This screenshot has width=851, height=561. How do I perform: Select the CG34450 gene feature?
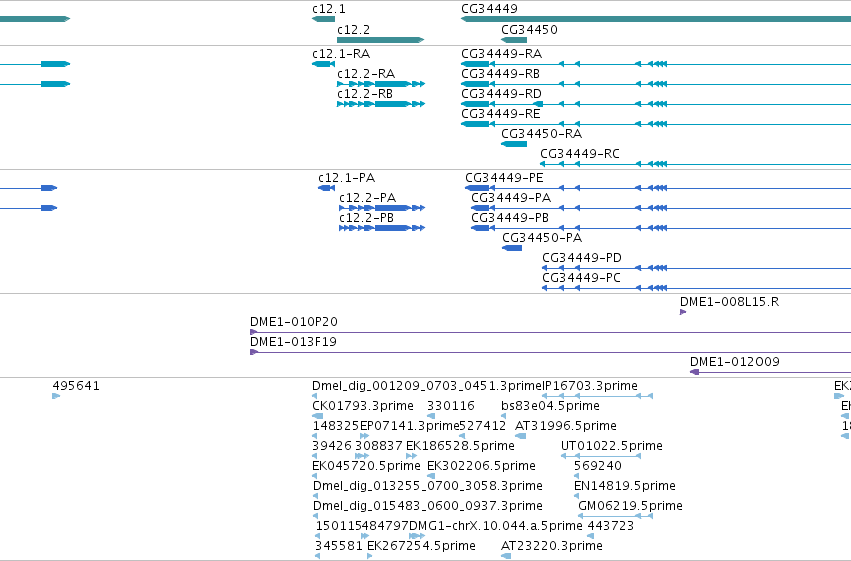(514, 40)
